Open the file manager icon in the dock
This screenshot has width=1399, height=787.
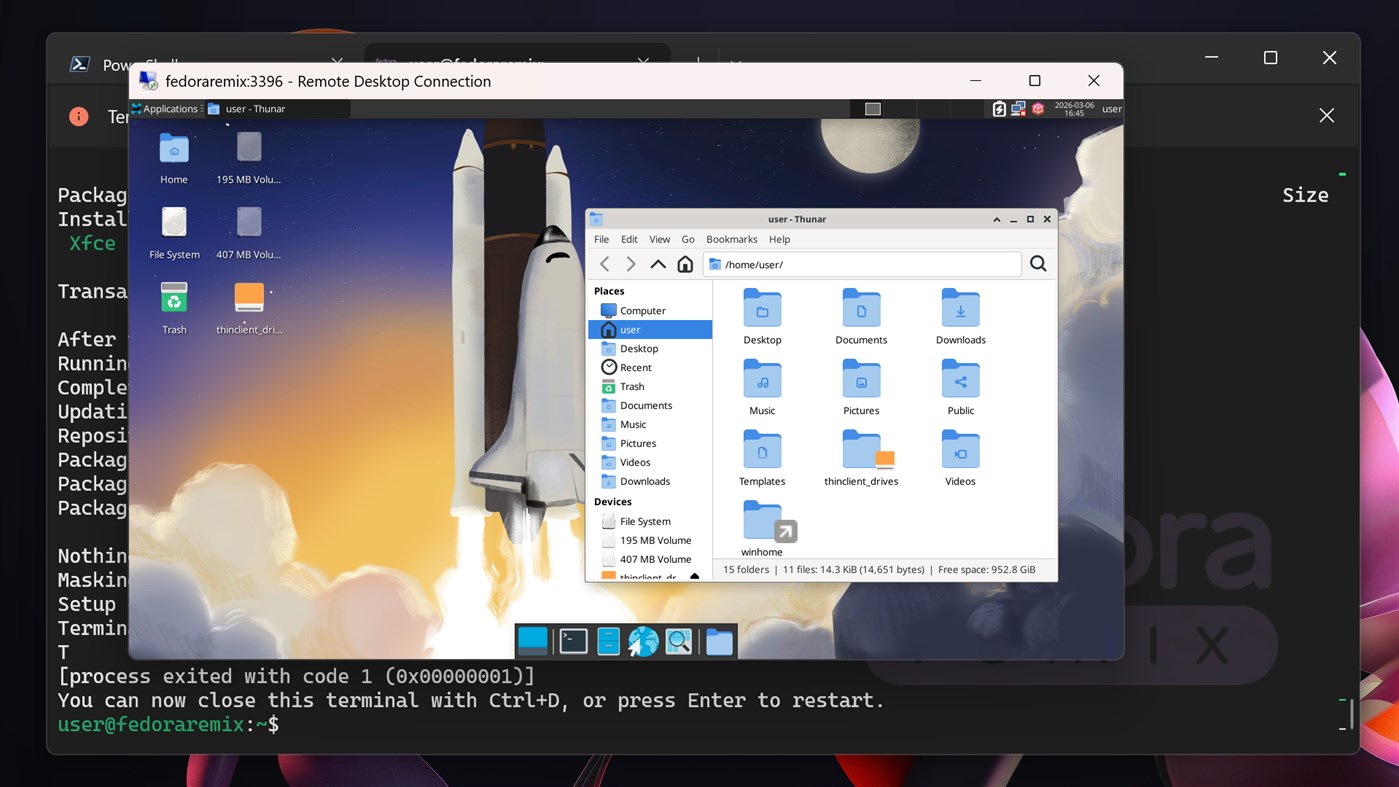(x=719, y=641)
